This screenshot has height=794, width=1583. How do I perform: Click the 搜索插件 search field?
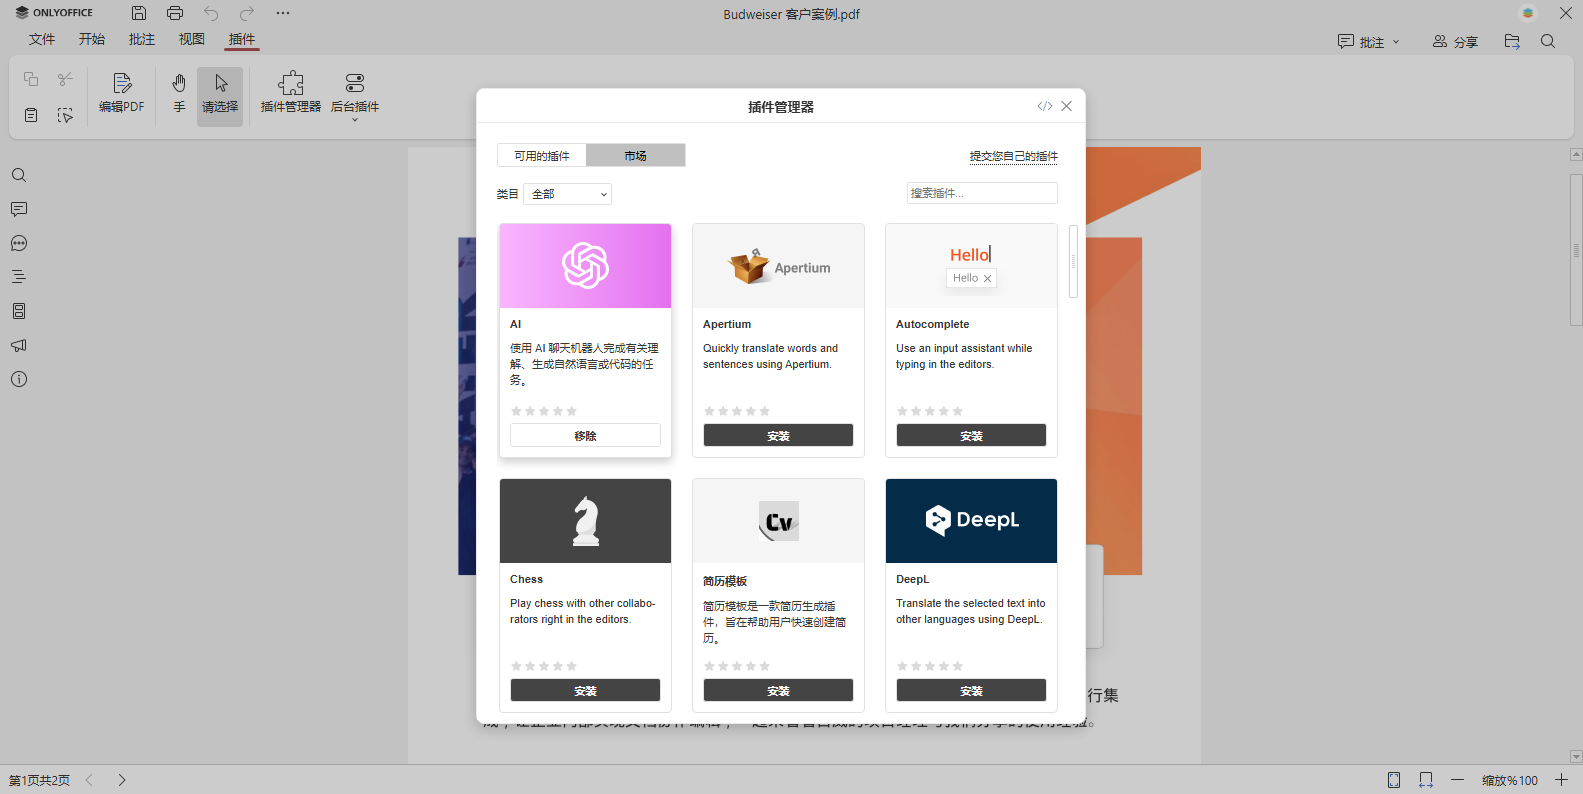coord(982,193)
